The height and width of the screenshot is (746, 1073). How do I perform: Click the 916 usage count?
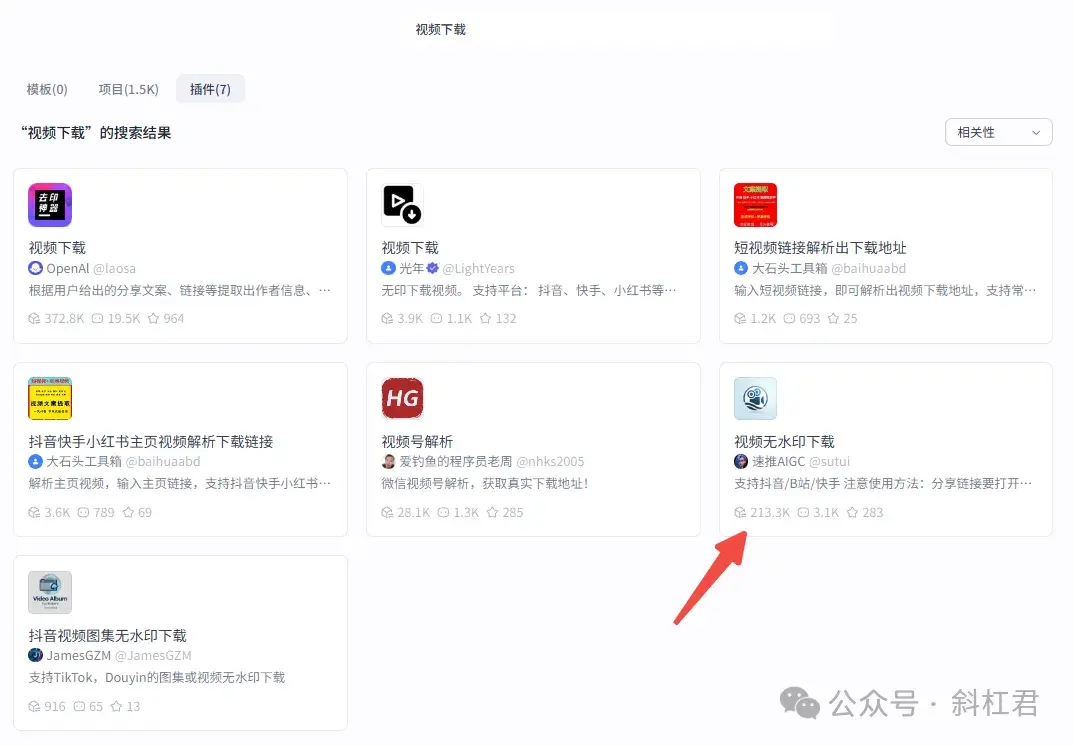(55, 706)
